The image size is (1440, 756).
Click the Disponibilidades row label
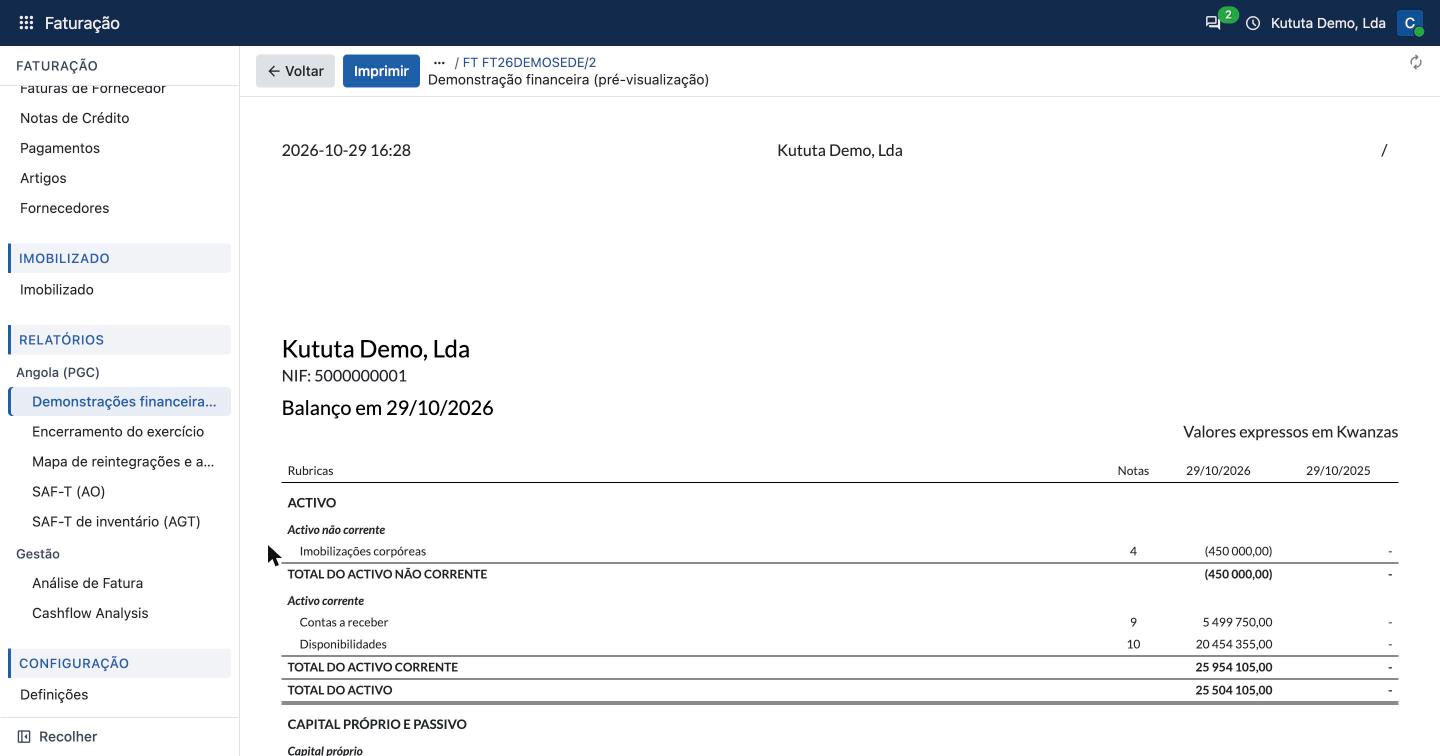343,644
